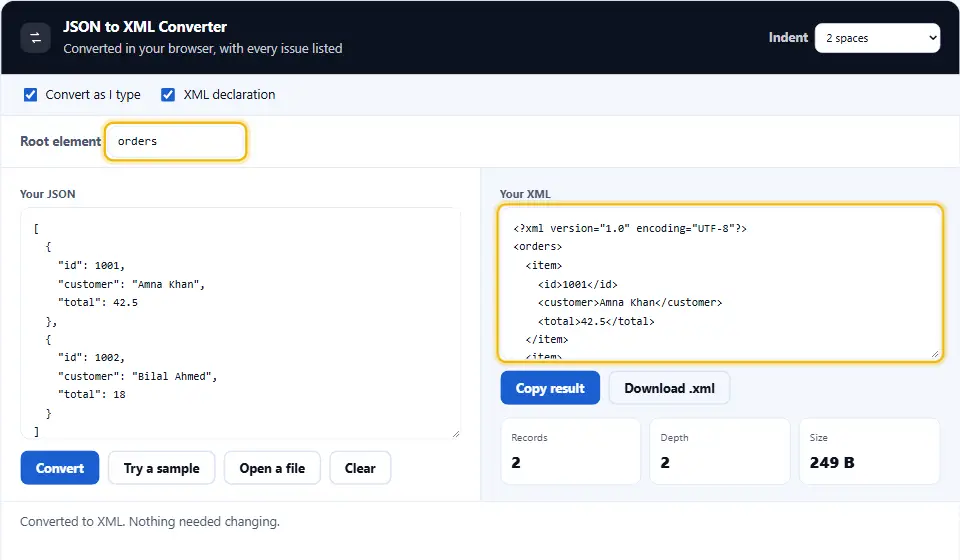Click the status message Converted to XML
The height and width of the screenshot is (560, 960).
pyautogui.click(x=149, y=521)
